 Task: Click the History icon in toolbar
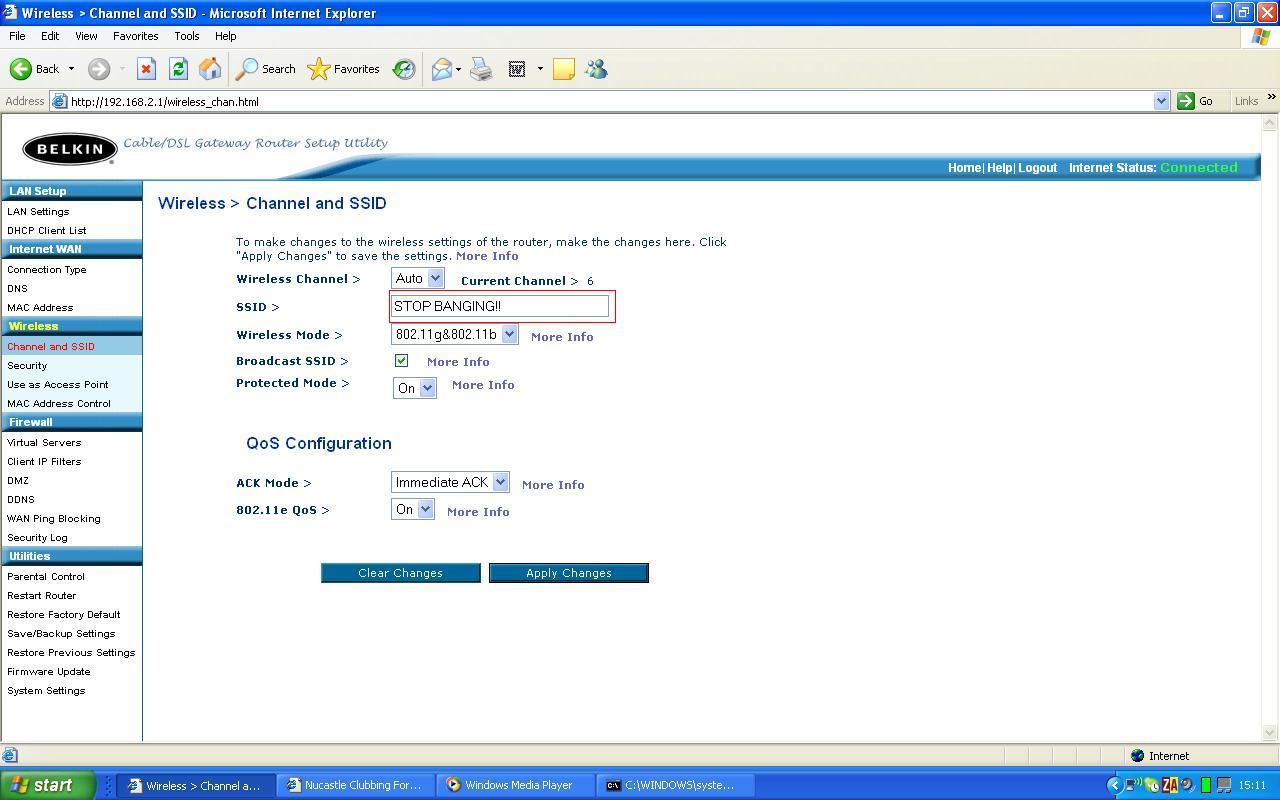[404, 69]
